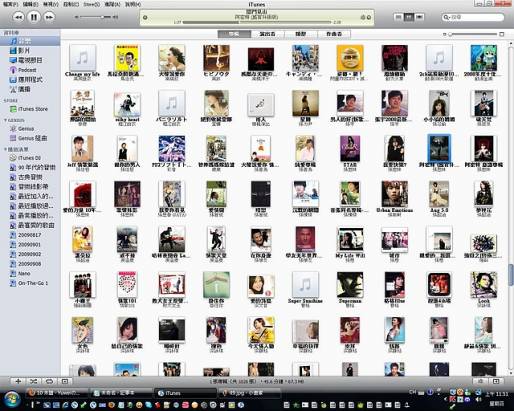
Task: Open the Controls menu
Action: (71, 4)
